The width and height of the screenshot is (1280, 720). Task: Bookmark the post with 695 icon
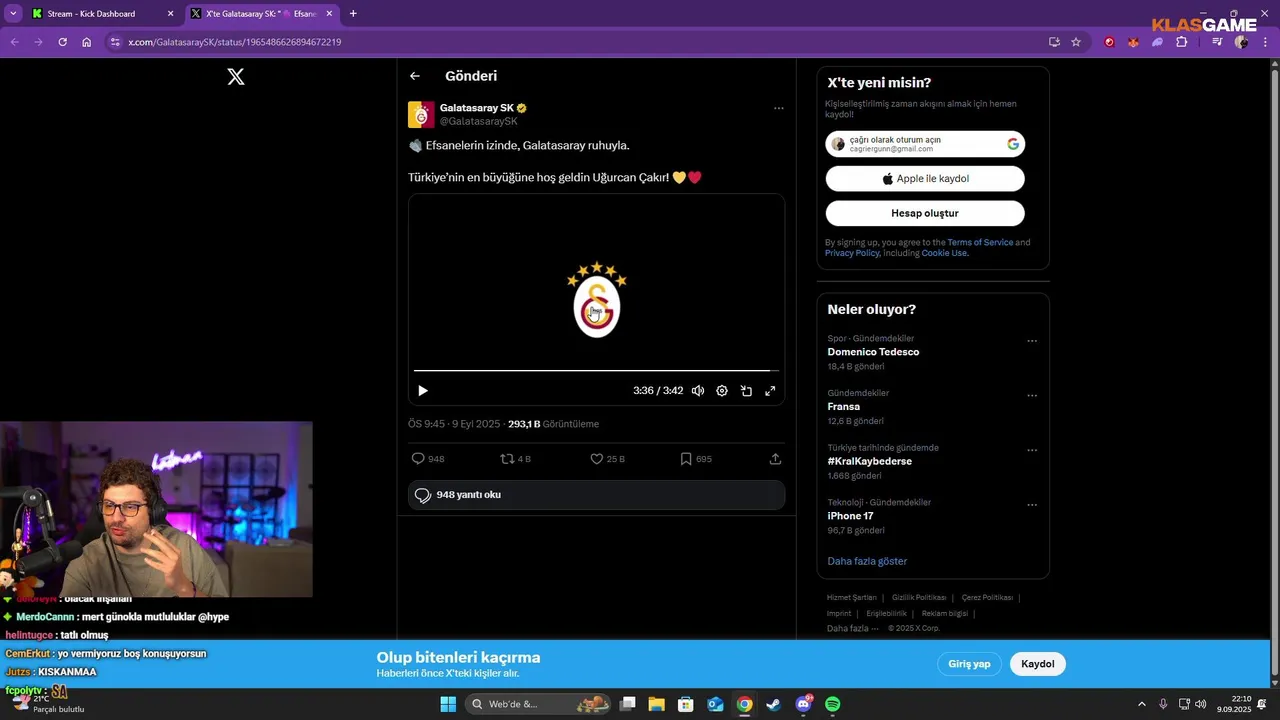coord(696,459)
